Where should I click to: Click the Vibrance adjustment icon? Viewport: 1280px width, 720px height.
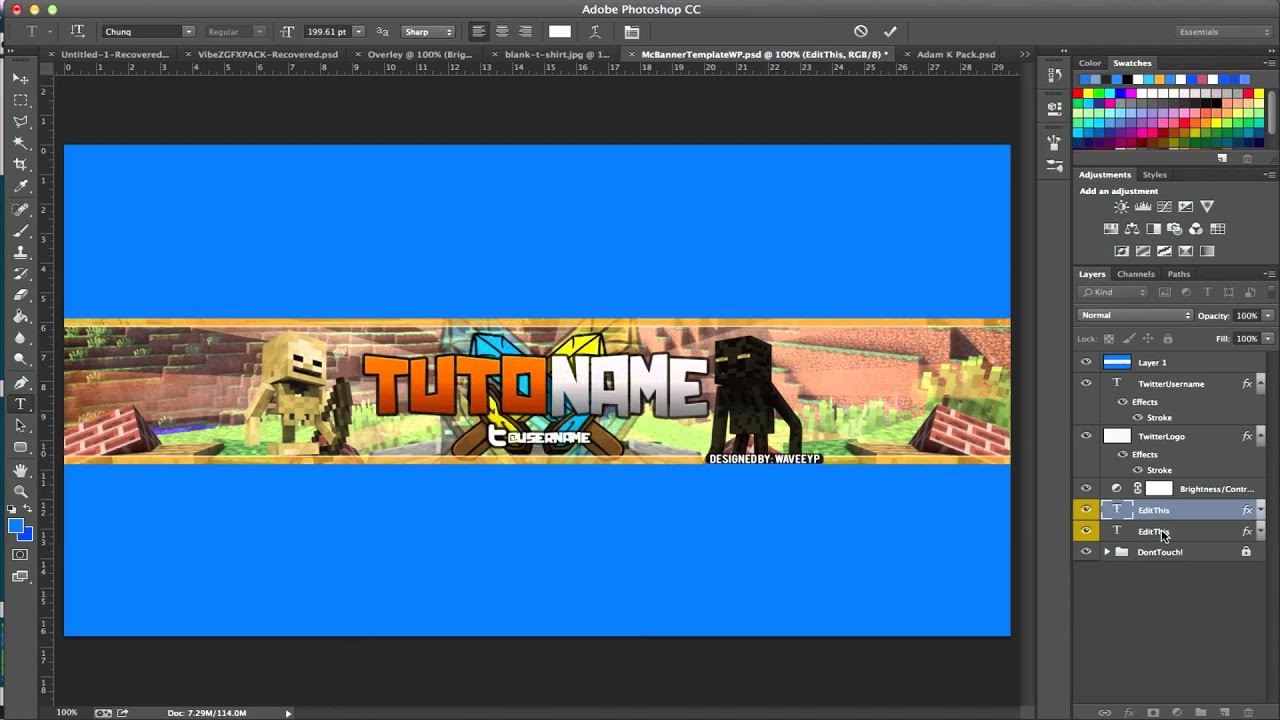coord(1207,207)
